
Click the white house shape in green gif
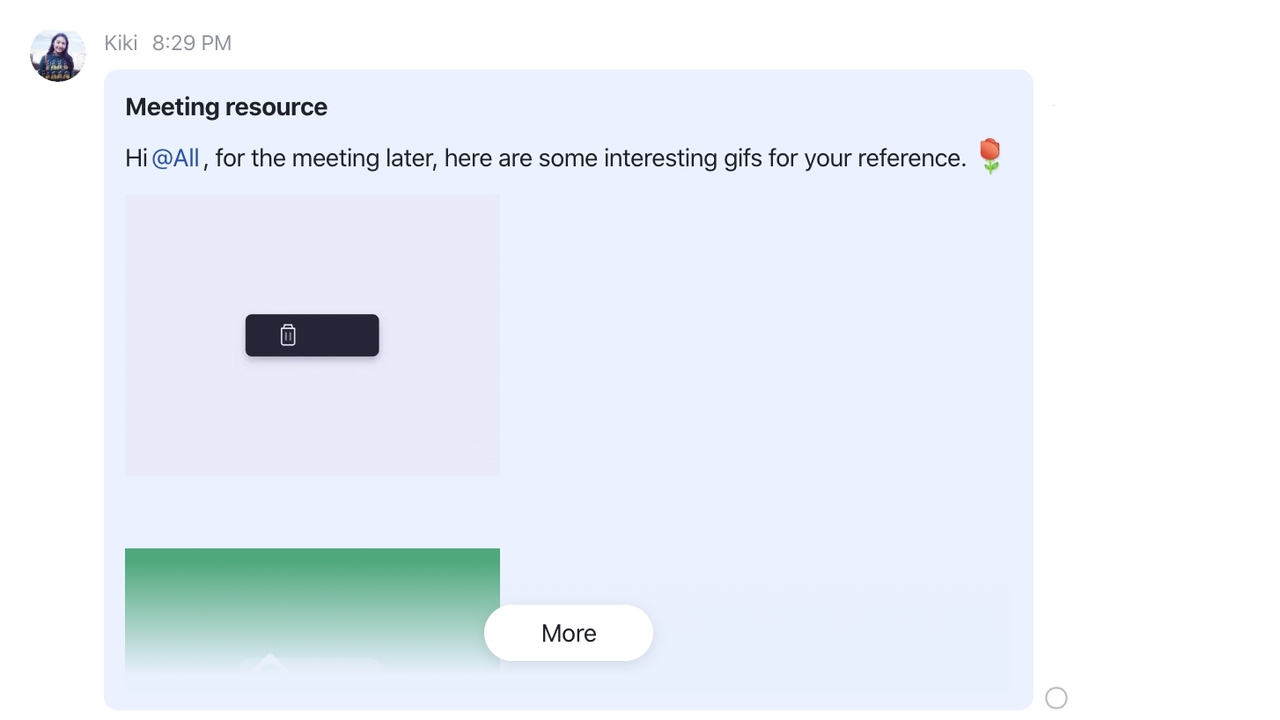(268, 662)
